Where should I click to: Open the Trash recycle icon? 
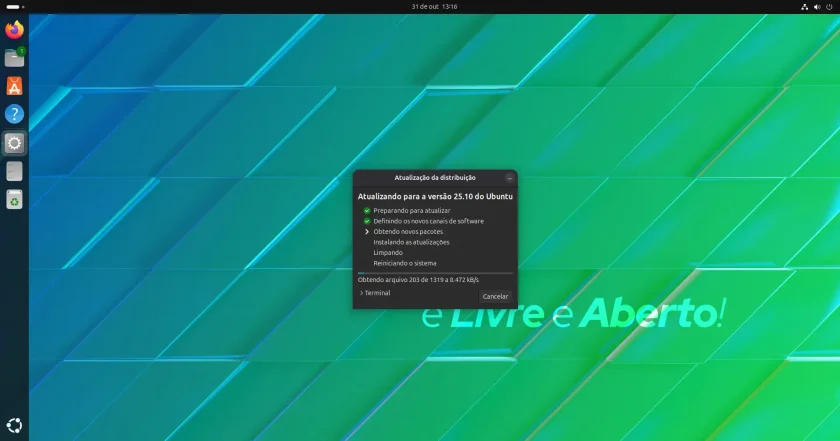(x=14, y=200)
